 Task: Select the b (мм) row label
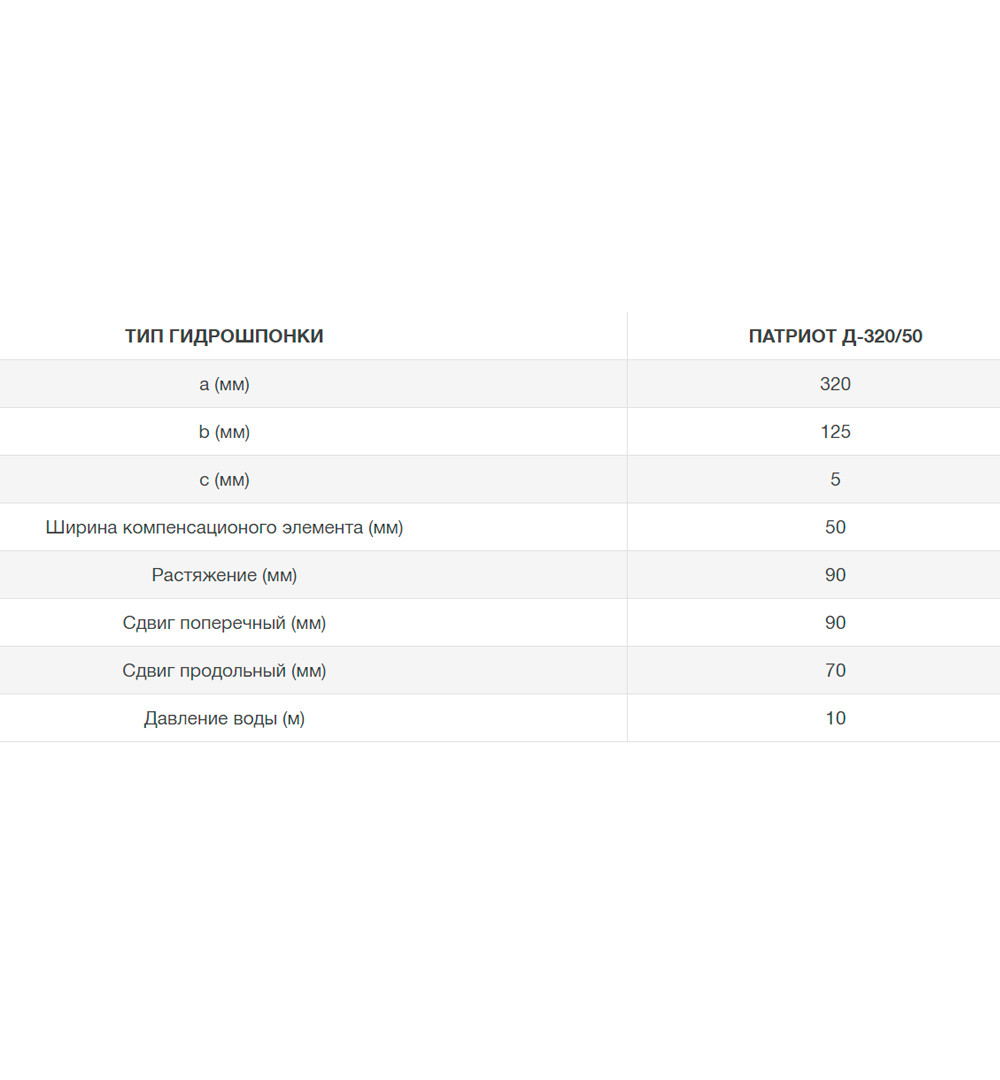pos(225,432)
